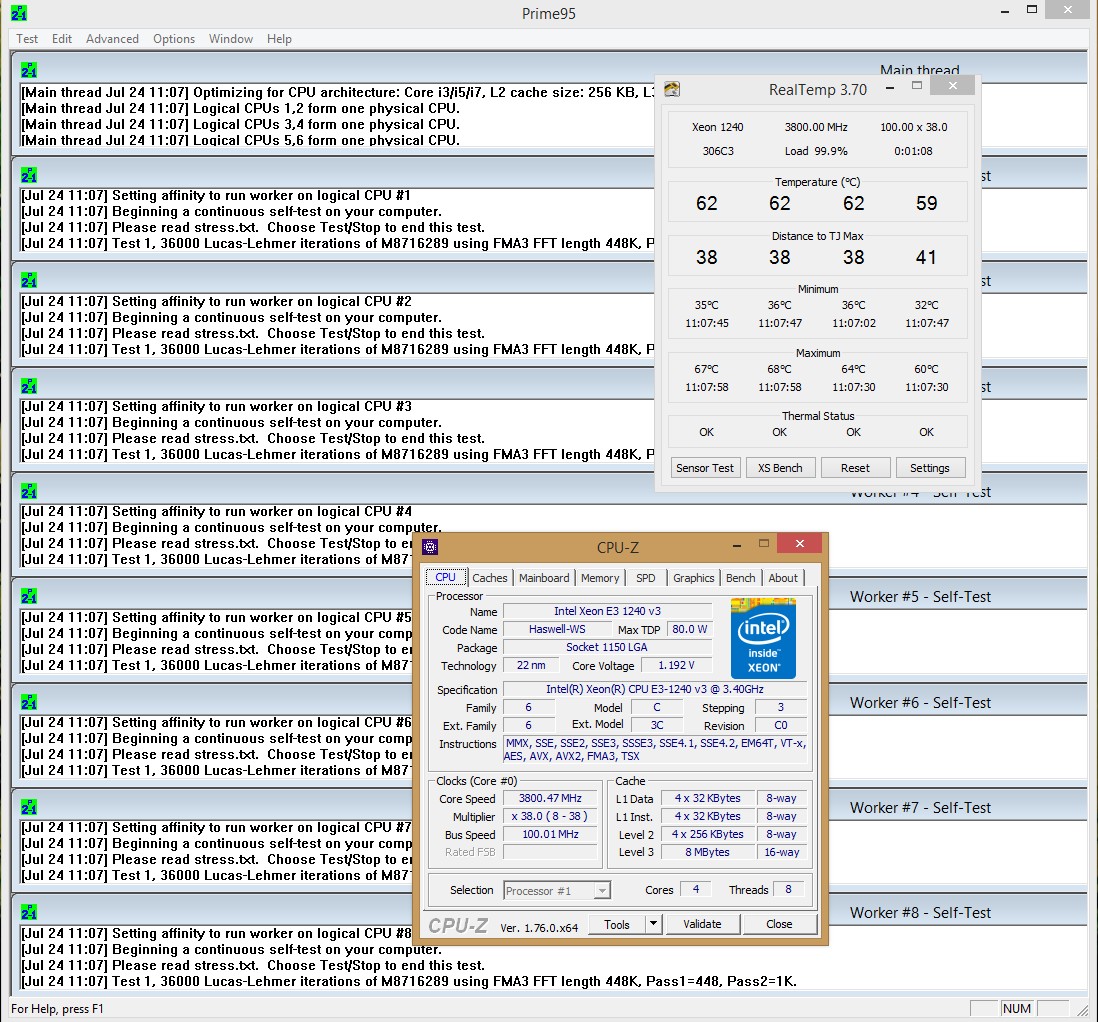Click the Max TDP 80.0 W value
Viewport: 1098px width, 1022px height.
(x=689, y=629)
